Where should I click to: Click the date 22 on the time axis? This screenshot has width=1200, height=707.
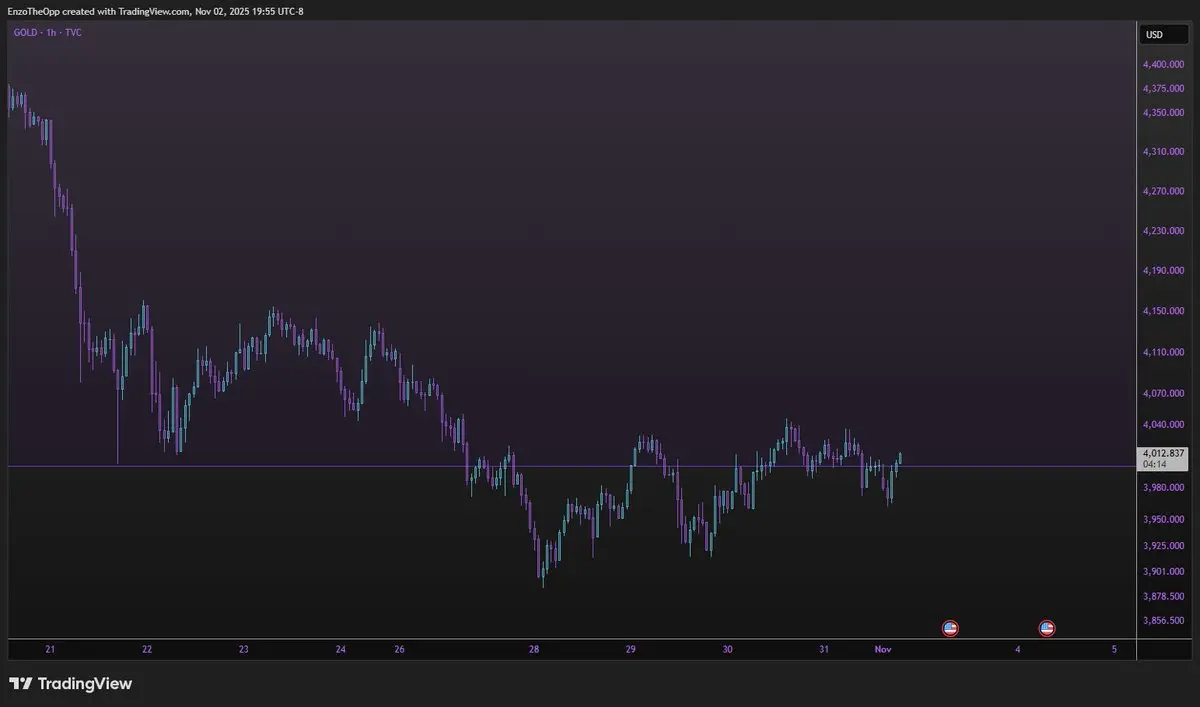147,649
